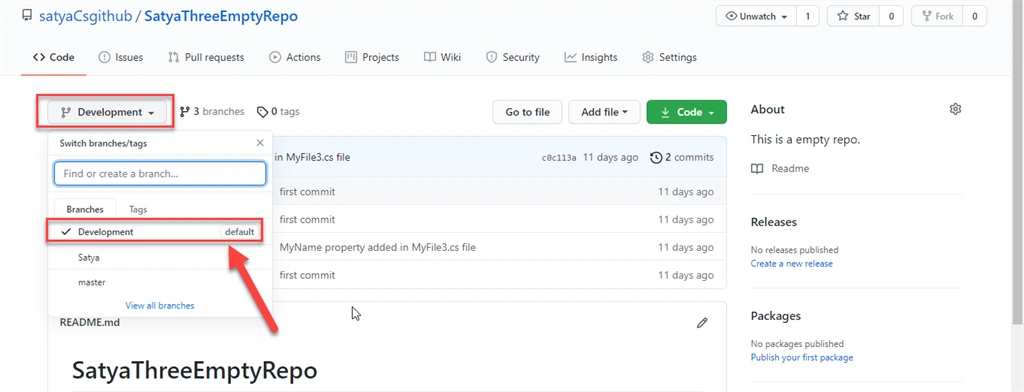Click the stargazers count 0

coord(891,16)
